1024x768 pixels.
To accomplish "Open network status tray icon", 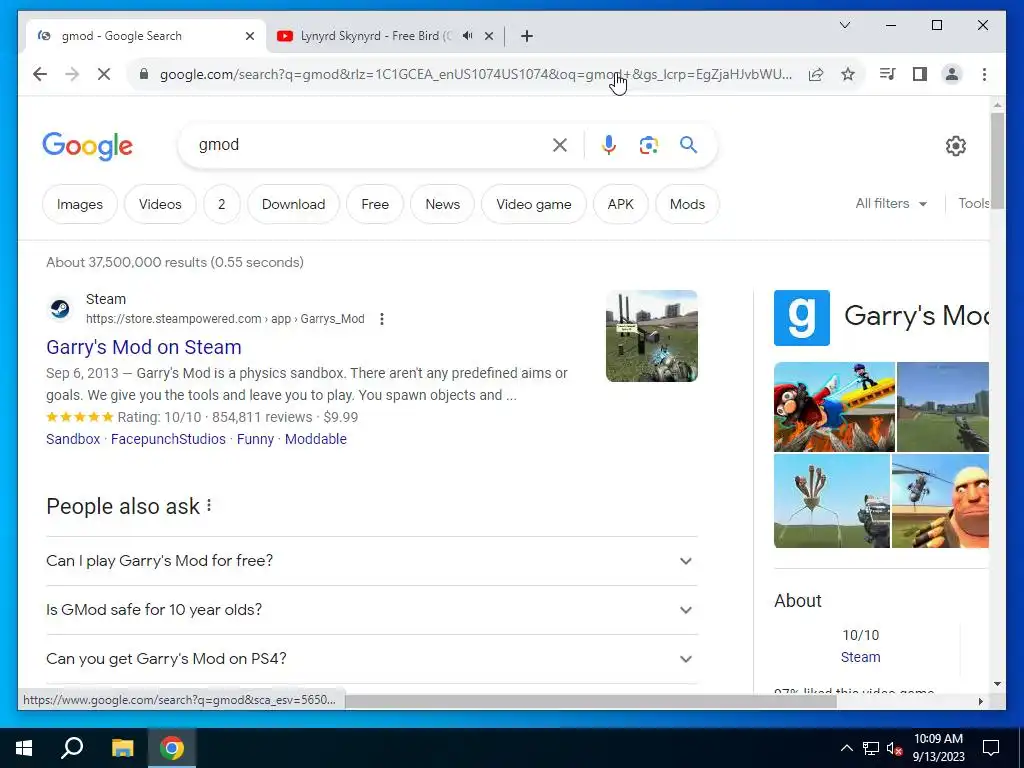I will tap(871, 748).
